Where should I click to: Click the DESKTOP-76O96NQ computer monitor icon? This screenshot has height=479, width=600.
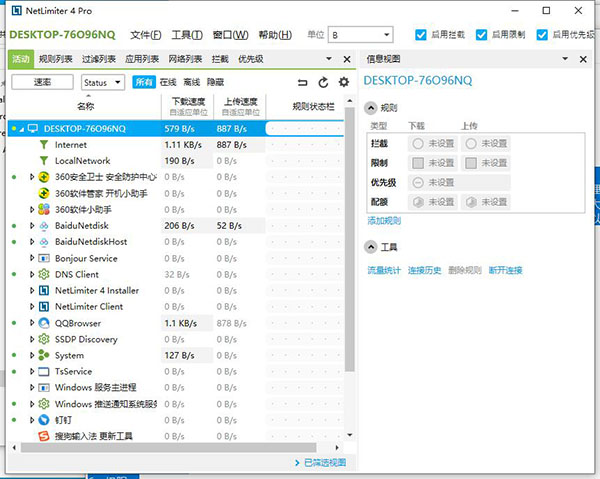(x=33, y=129)
